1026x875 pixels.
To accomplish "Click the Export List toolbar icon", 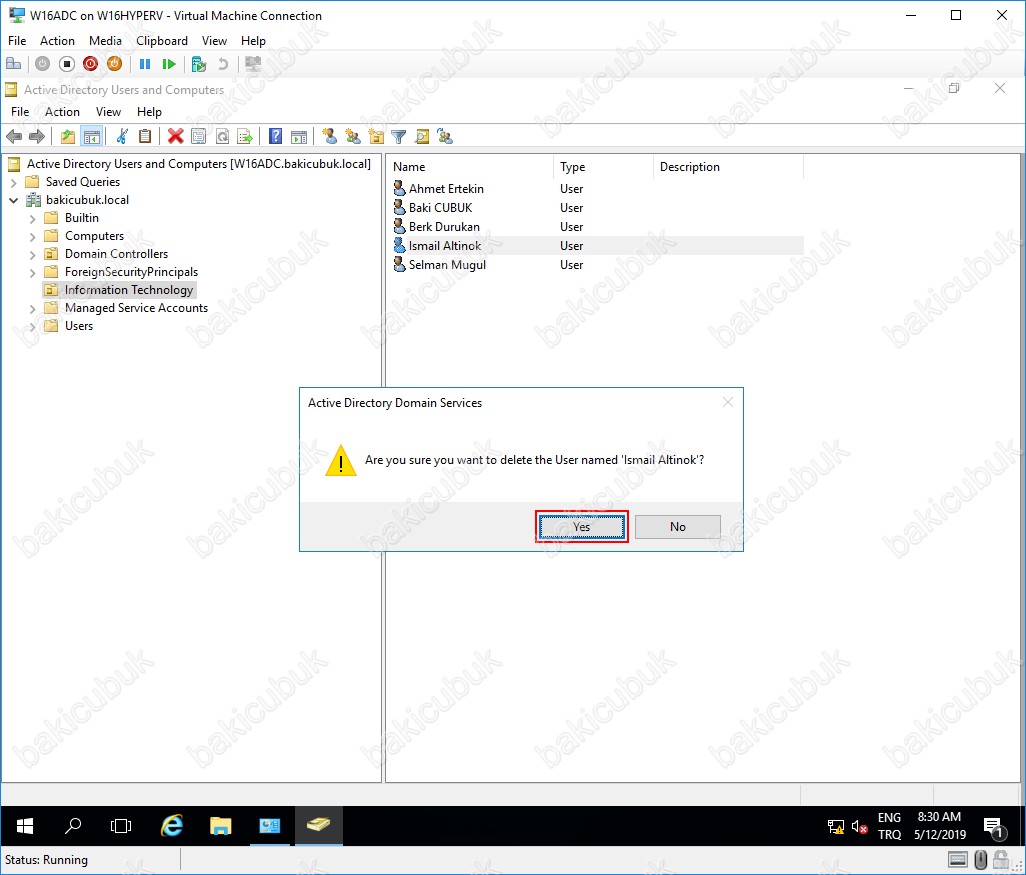I will click(245, 136).
